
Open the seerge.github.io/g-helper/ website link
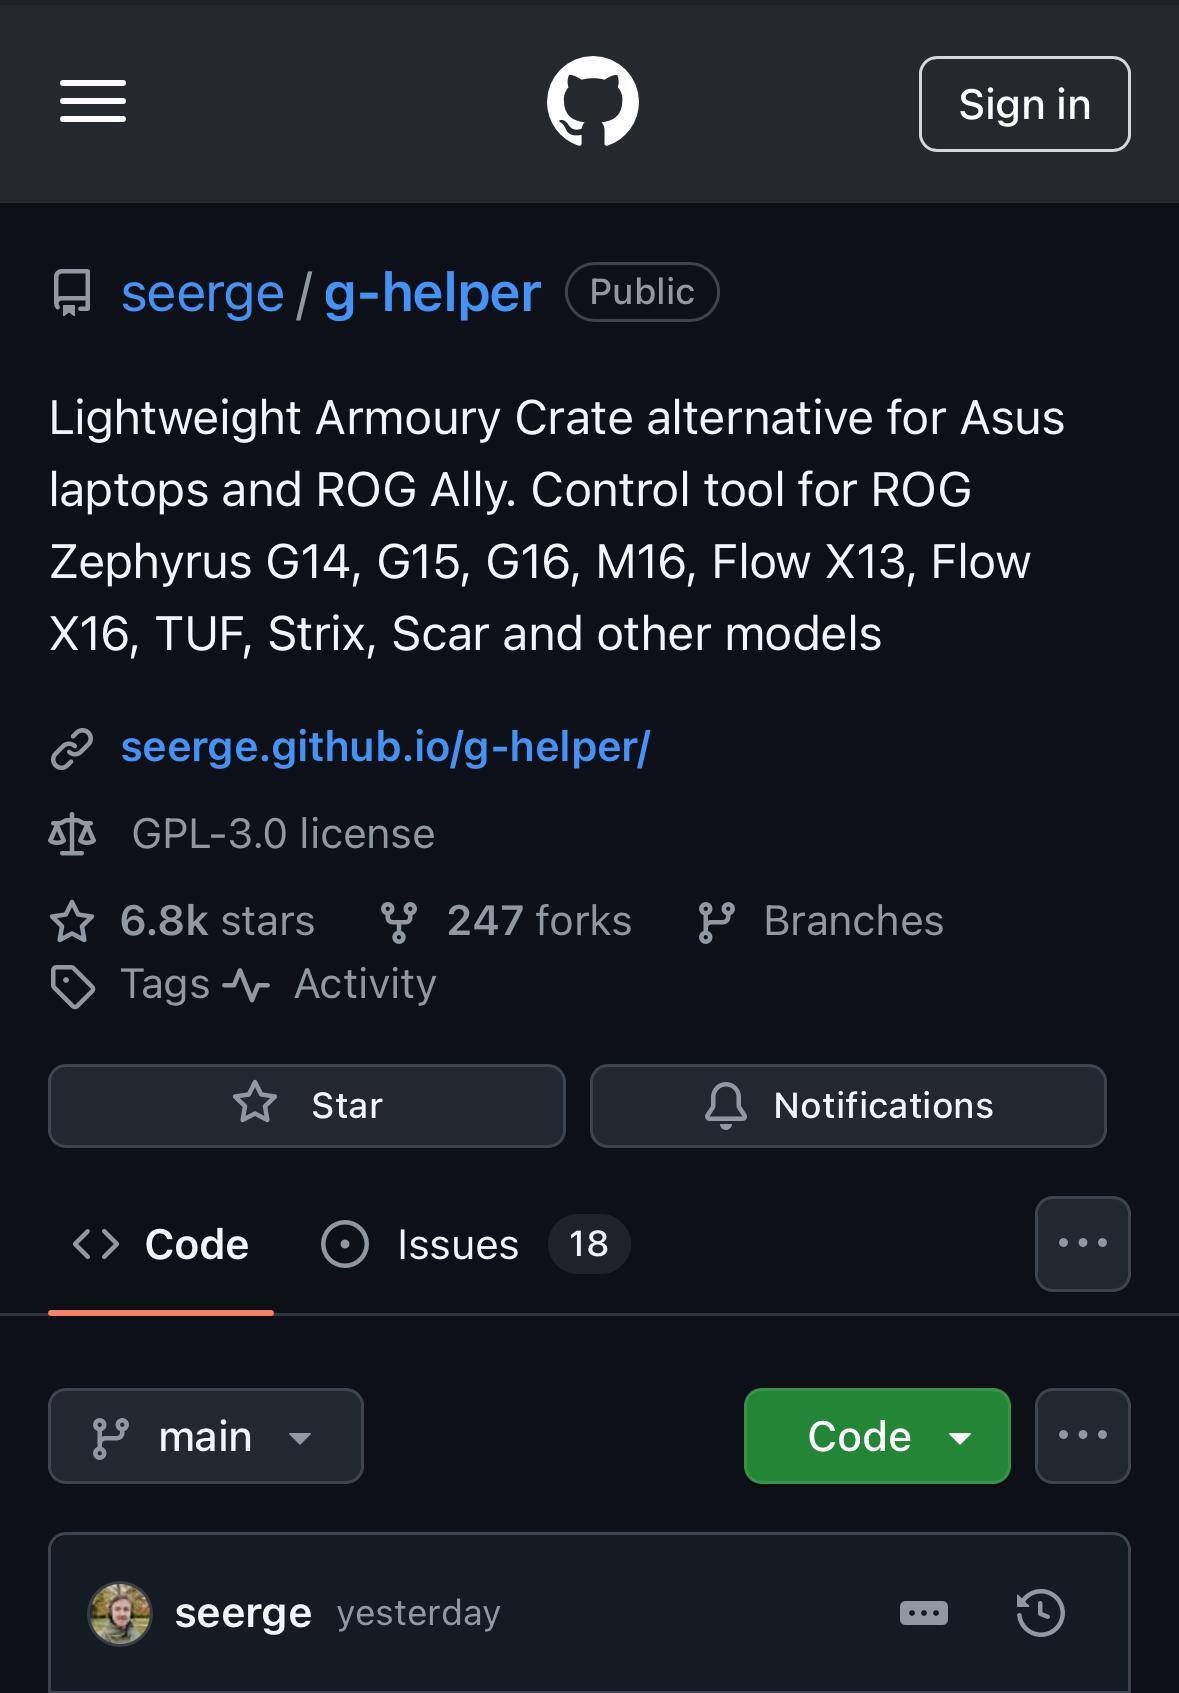[x=385, y=747]
